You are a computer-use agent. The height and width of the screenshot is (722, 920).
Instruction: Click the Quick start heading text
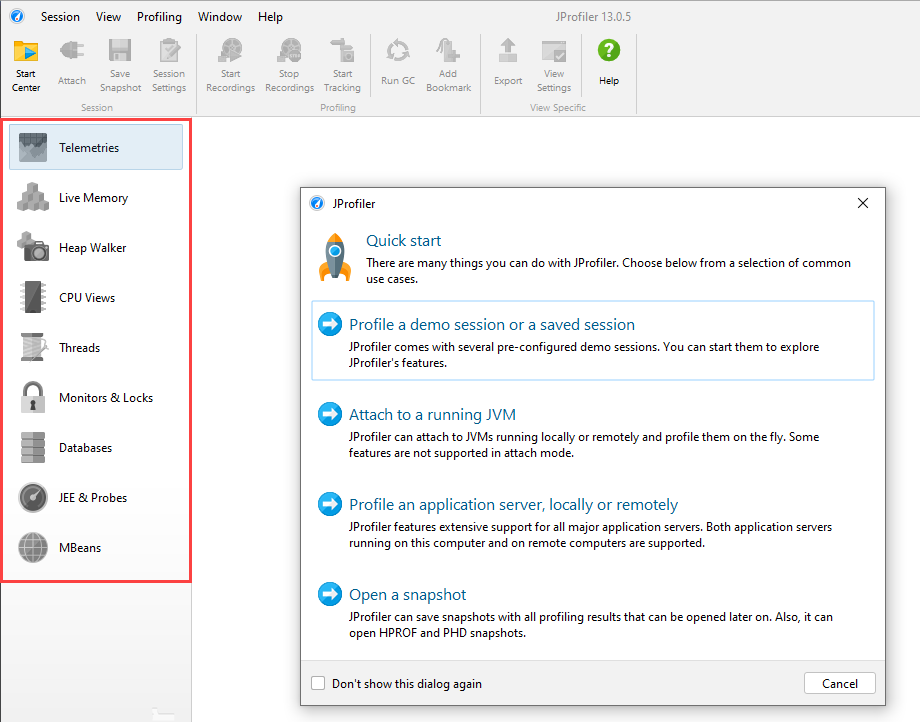(x=404, y=240)
